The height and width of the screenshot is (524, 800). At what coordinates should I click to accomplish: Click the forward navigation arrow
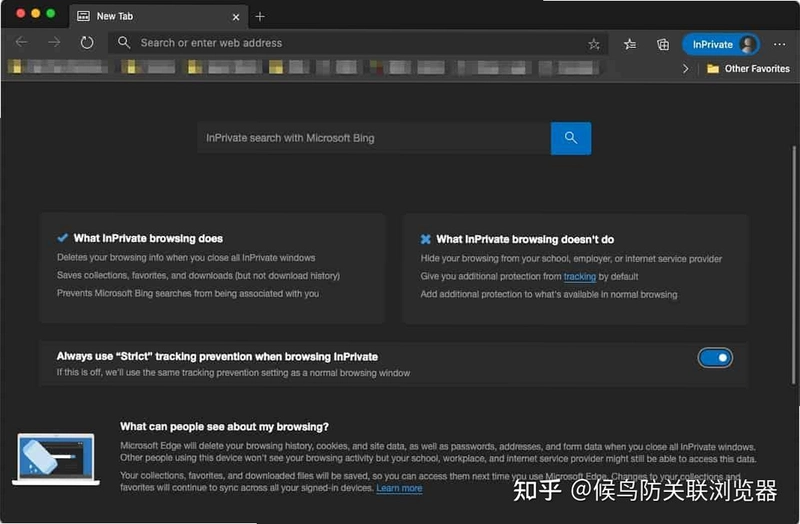(x=54, y=42)
